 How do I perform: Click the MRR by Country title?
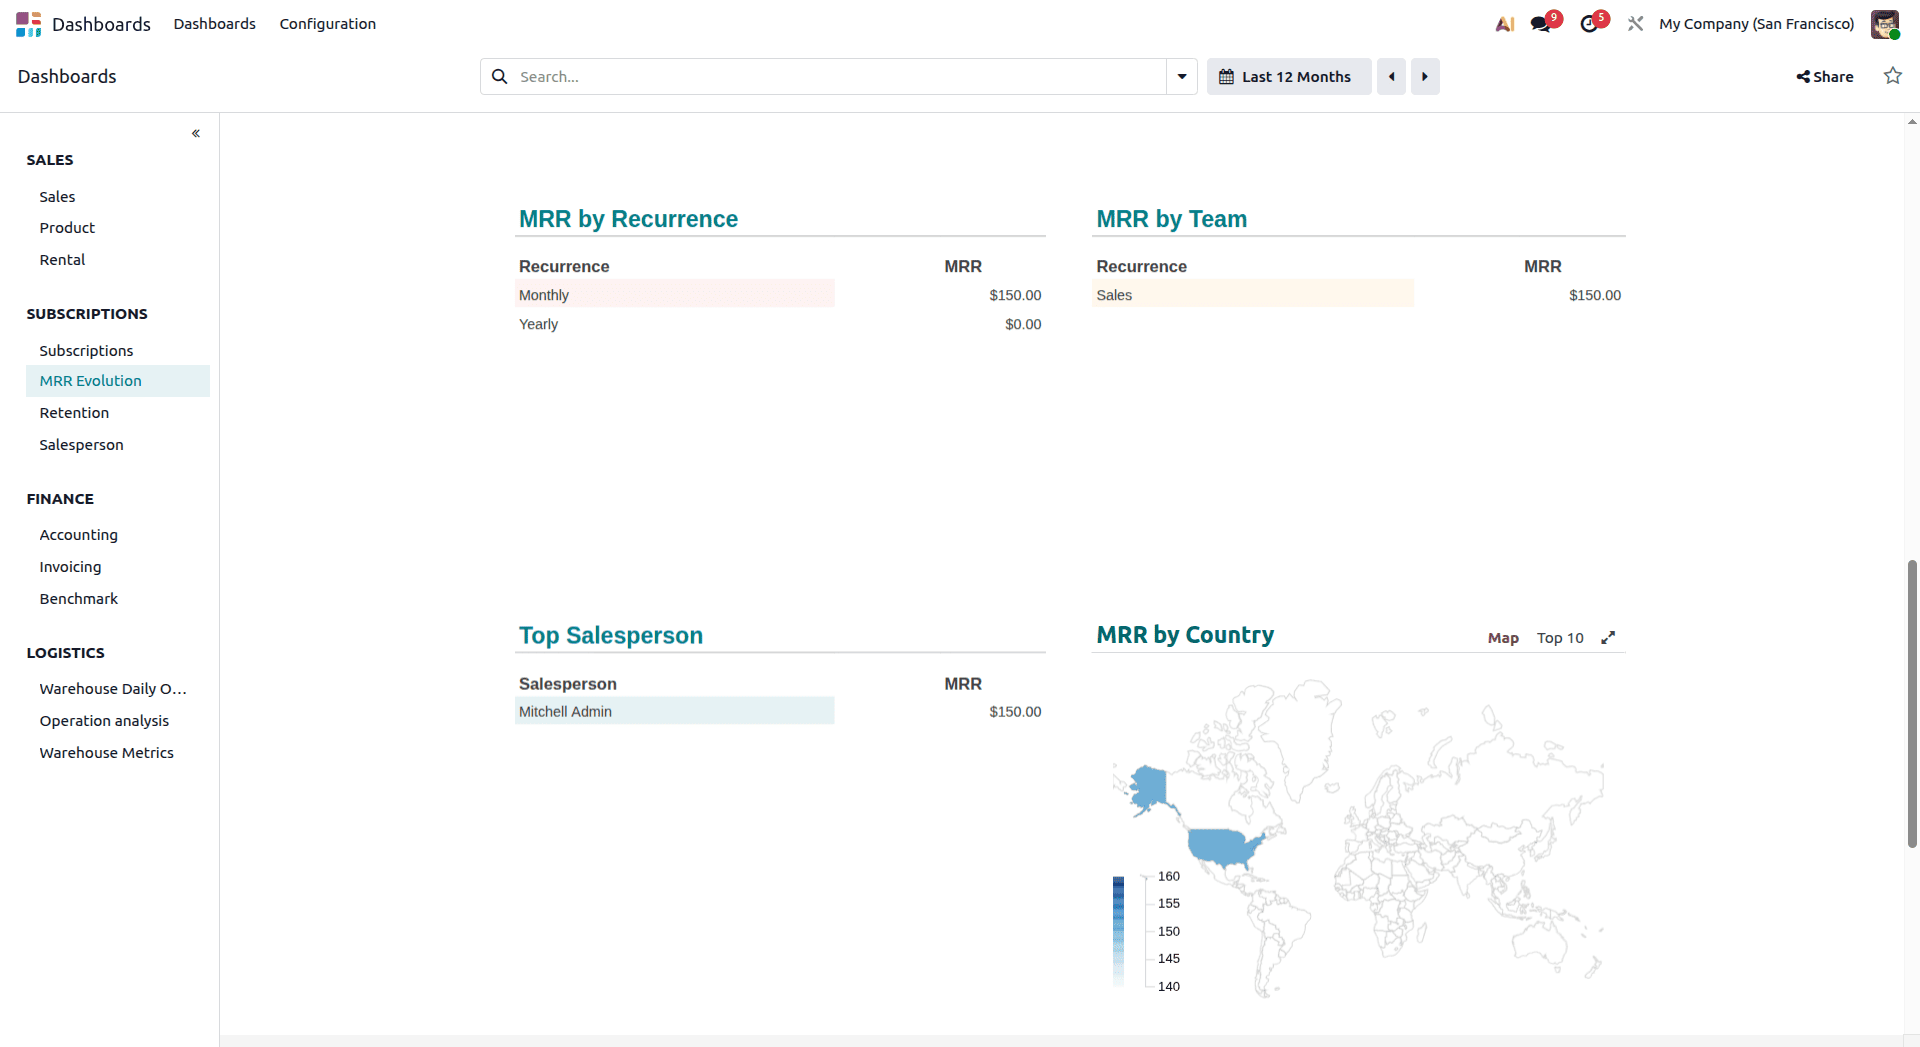coord(1185,635)
